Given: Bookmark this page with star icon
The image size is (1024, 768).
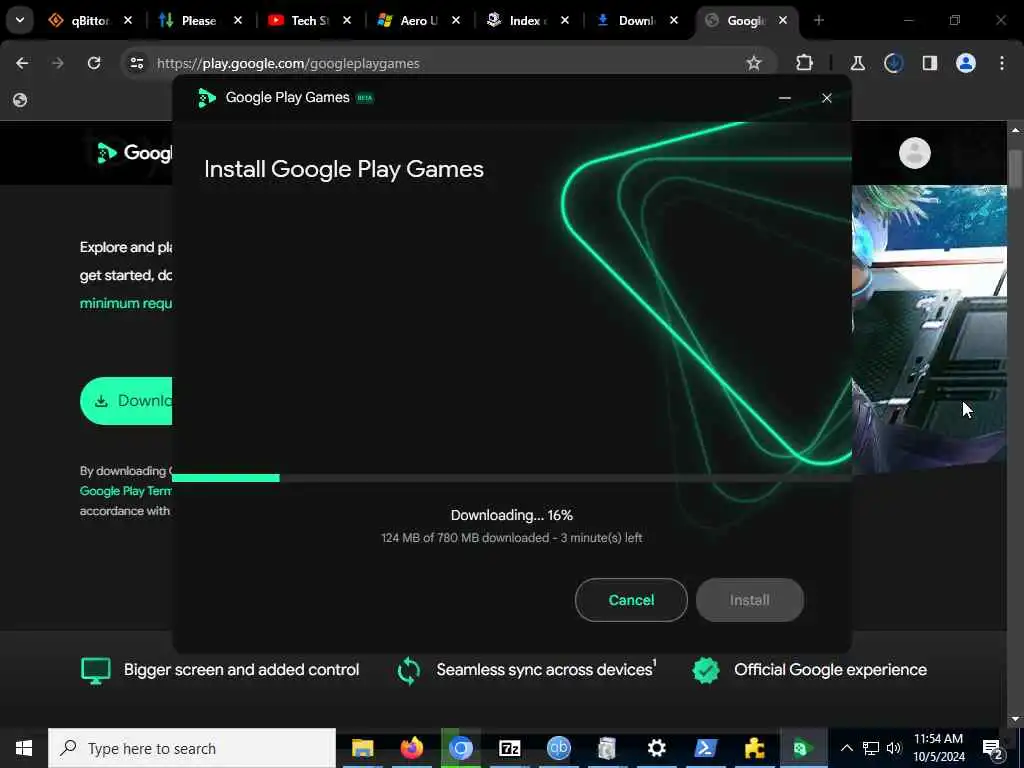Looking at the screenshot, I should pos(754,63).
